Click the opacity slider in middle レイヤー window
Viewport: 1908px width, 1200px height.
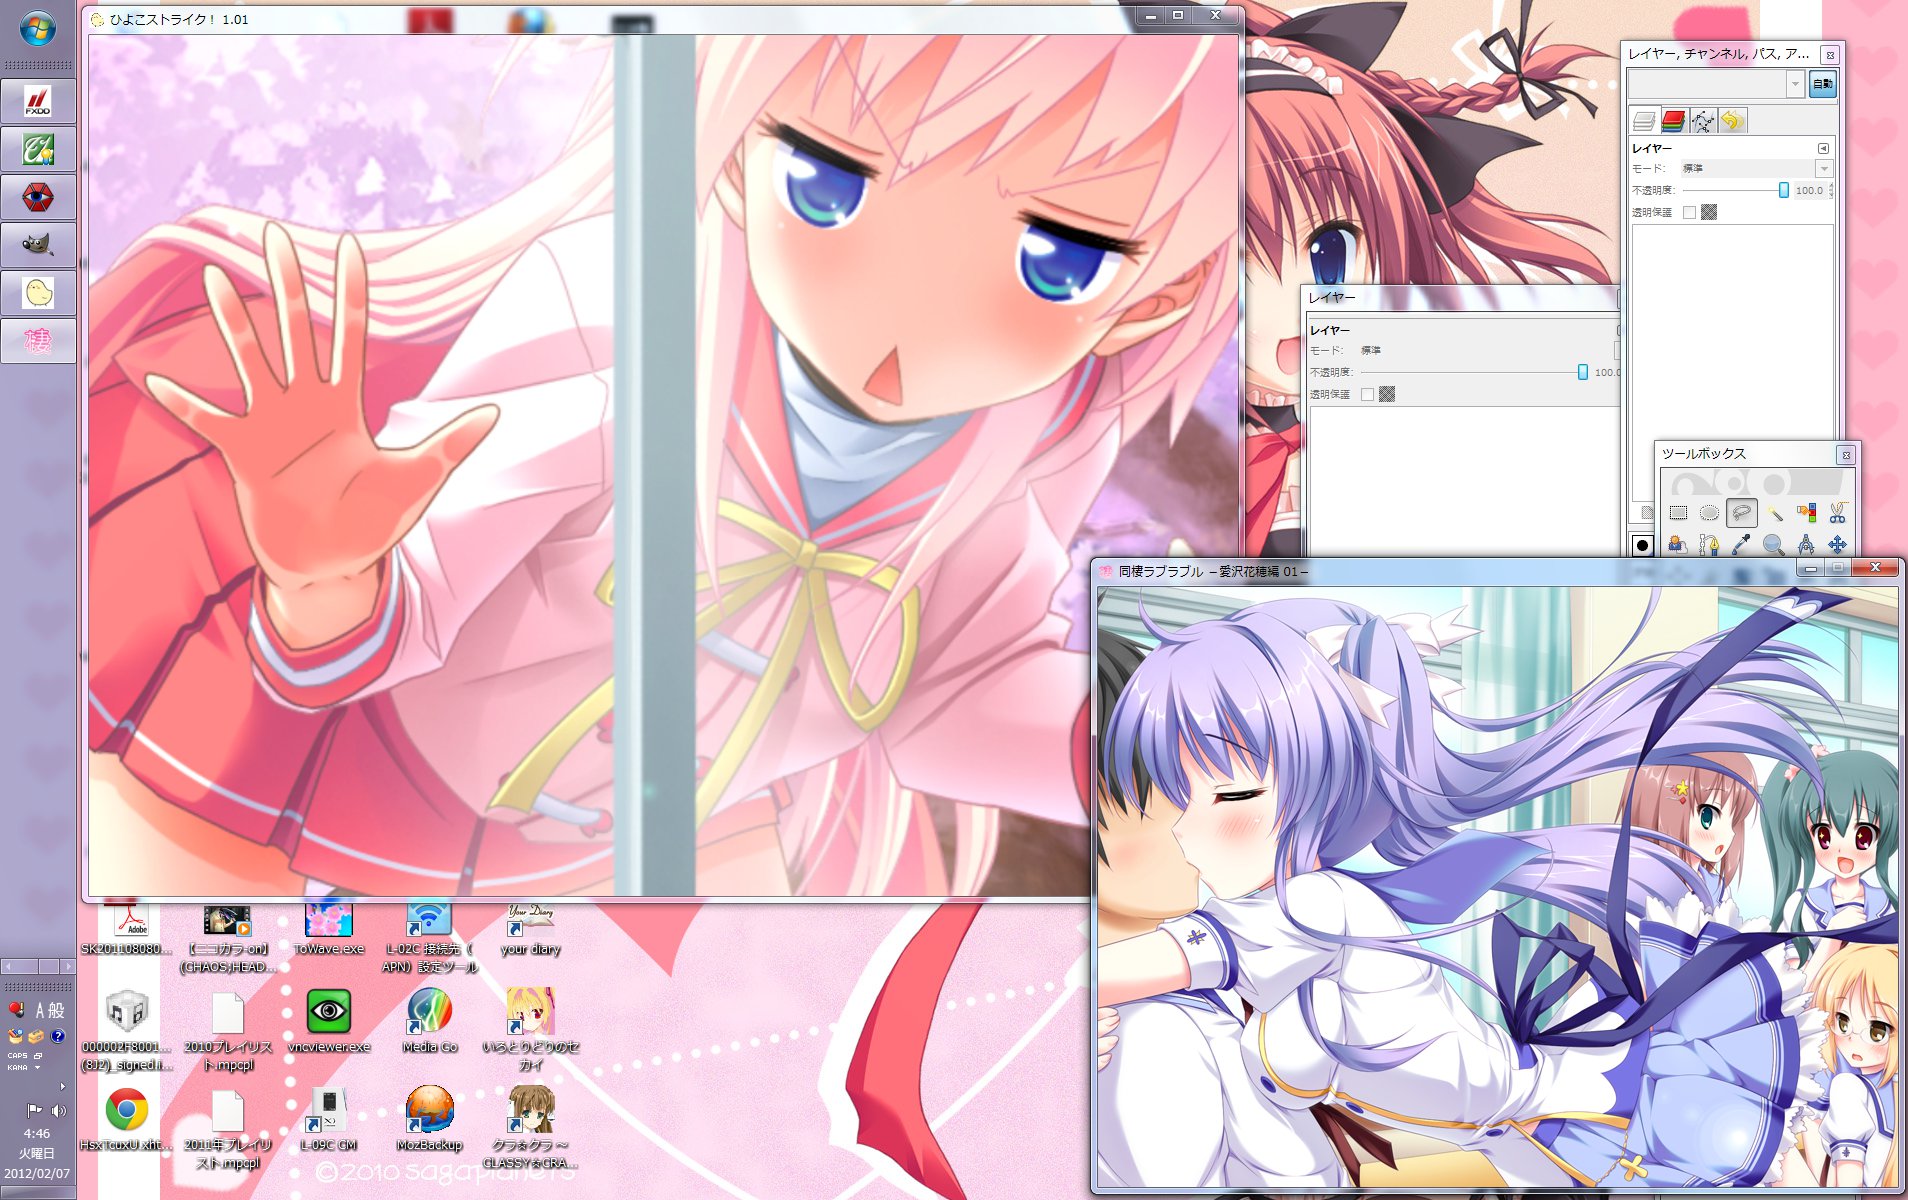click(x=1475, y=372)
